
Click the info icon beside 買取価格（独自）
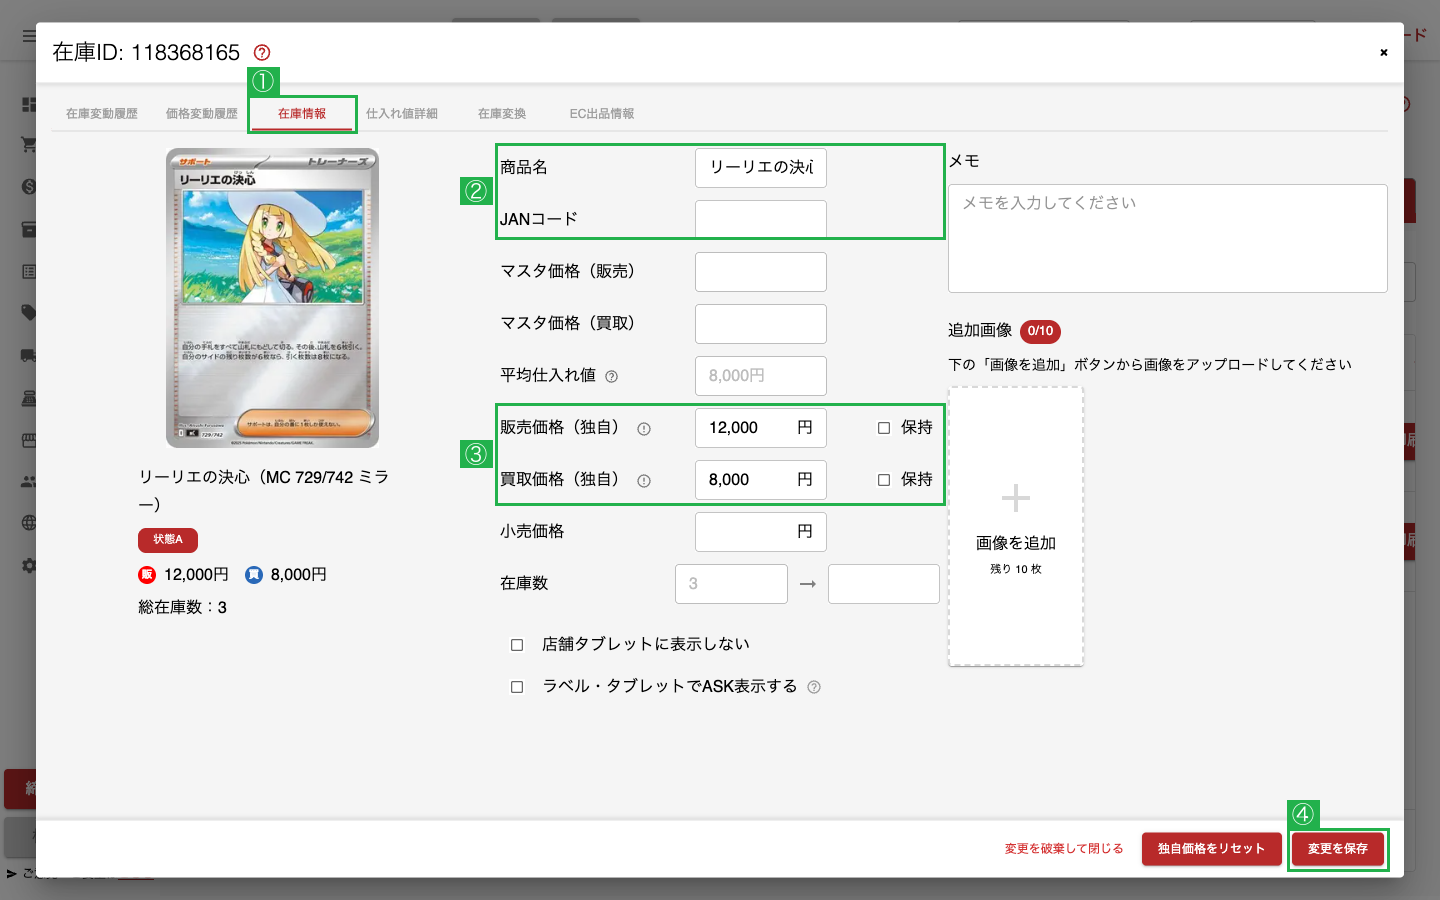pos(644,481)
